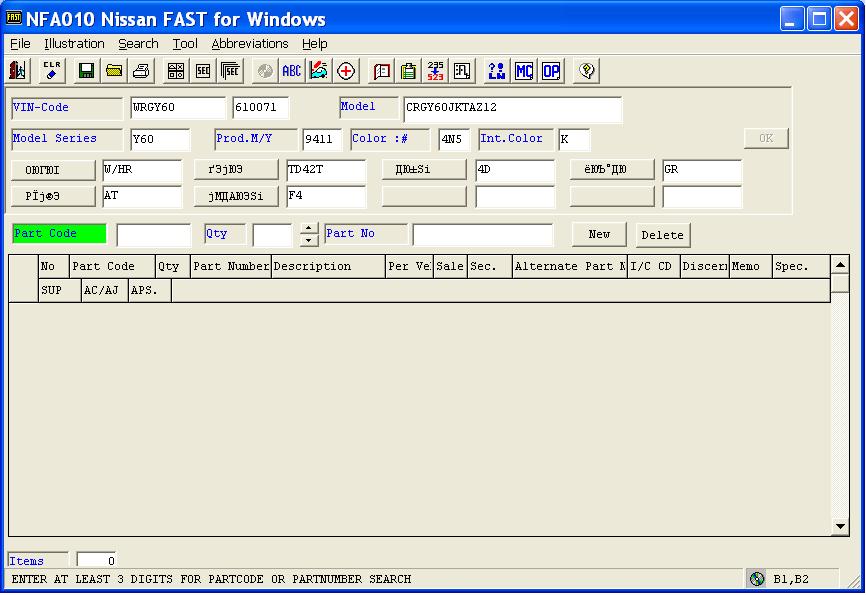Click the Alternate Part column header
The width and height of the screenshot is (866, 595).
click(570, 266)
